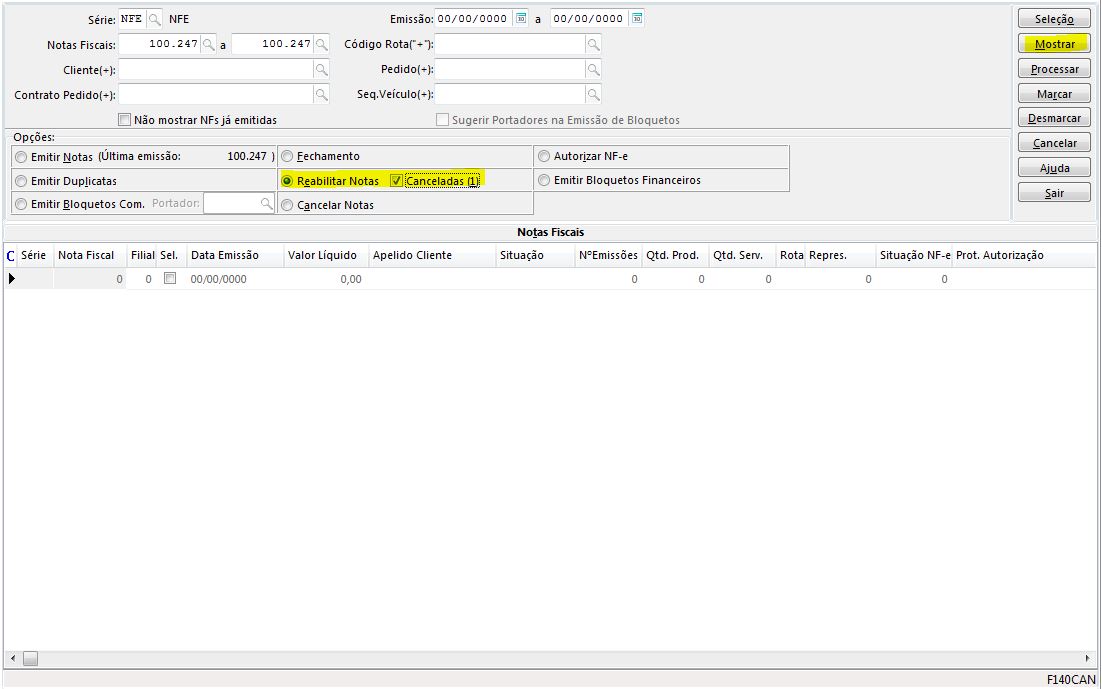
Task: Click first Notas Fiscais number field
Action: point(160,44)
